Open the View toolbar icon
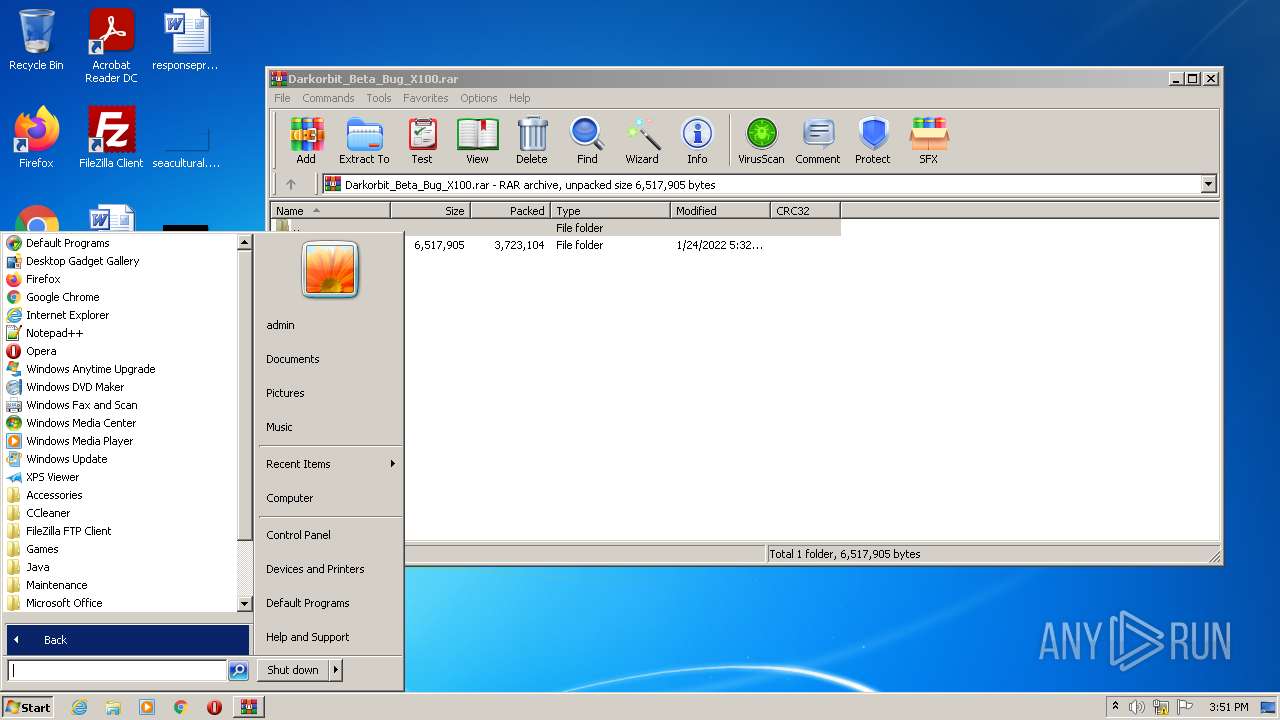This screenshot has width=1280, height=720. 477,140
